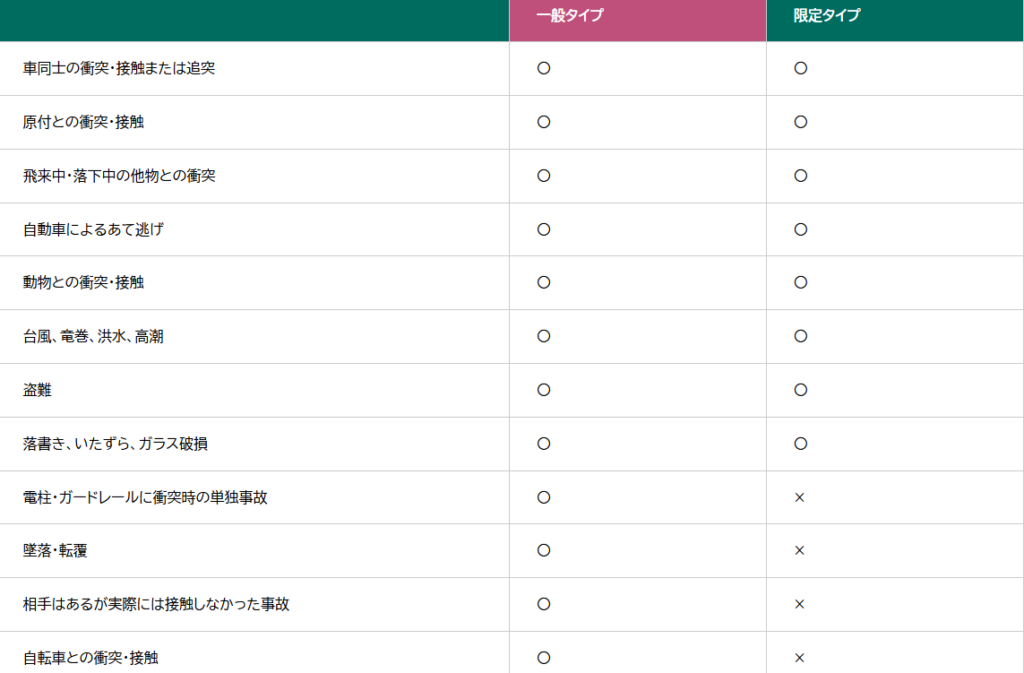Click the 車同士の衝突・接触または追突 label
Viewport: 1024px width, 673px height.
119,68
